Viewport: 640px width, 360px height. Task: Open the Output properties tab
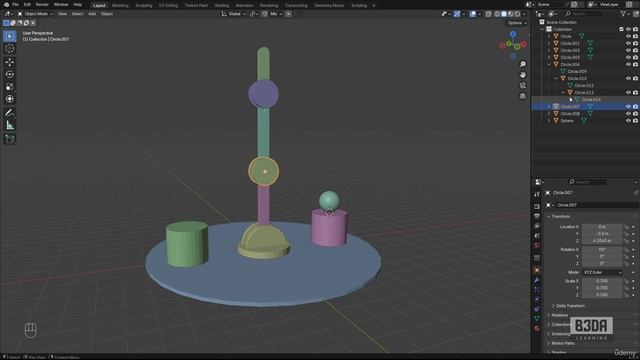tap(537, 216)
